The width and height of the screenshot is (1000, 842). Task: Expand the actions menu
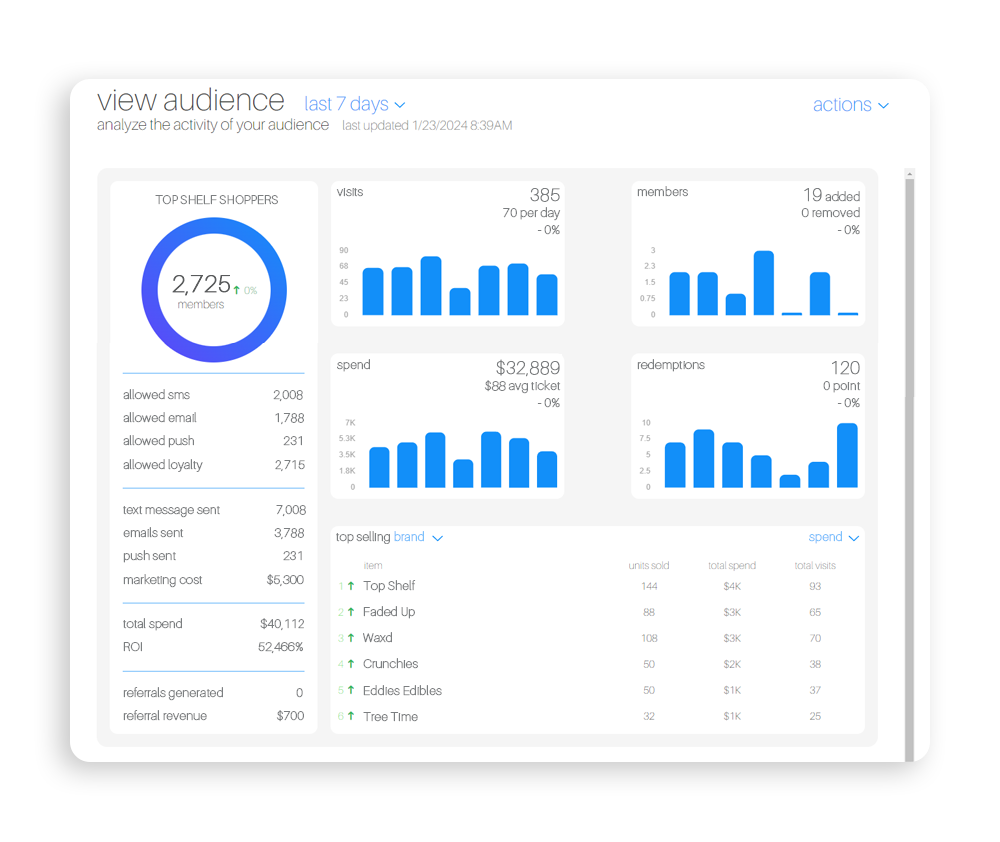[x=850, y=105]
